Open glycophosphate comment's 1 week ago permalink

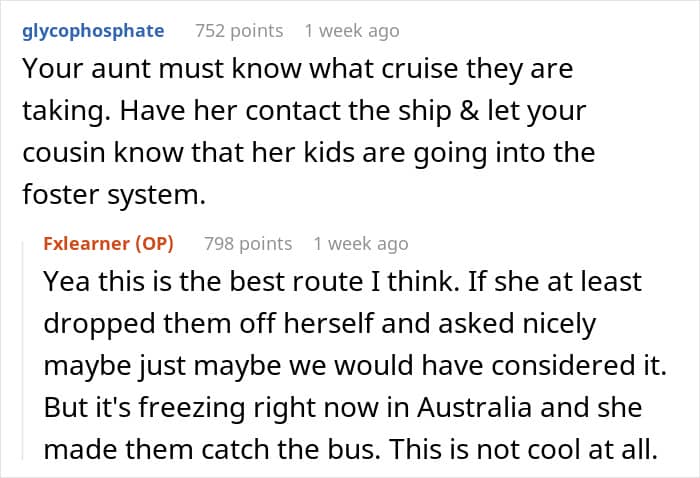pyautogui.click(x=352, y=31)
